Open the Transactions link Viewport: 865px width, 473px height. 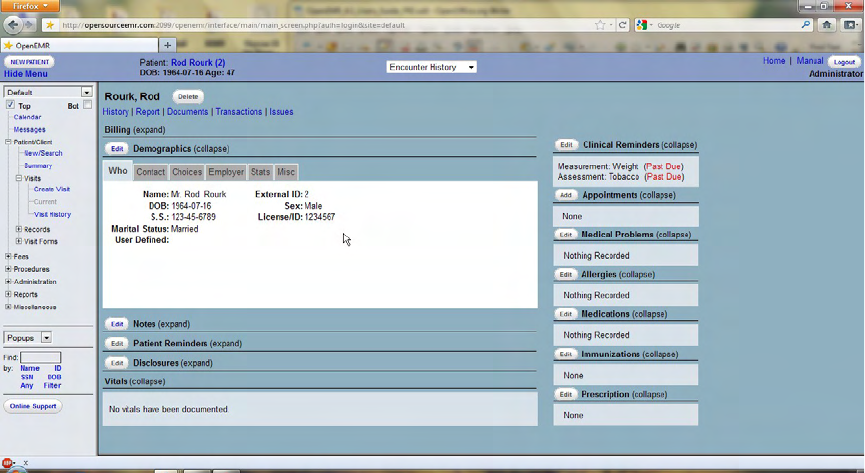click(239, 111)
